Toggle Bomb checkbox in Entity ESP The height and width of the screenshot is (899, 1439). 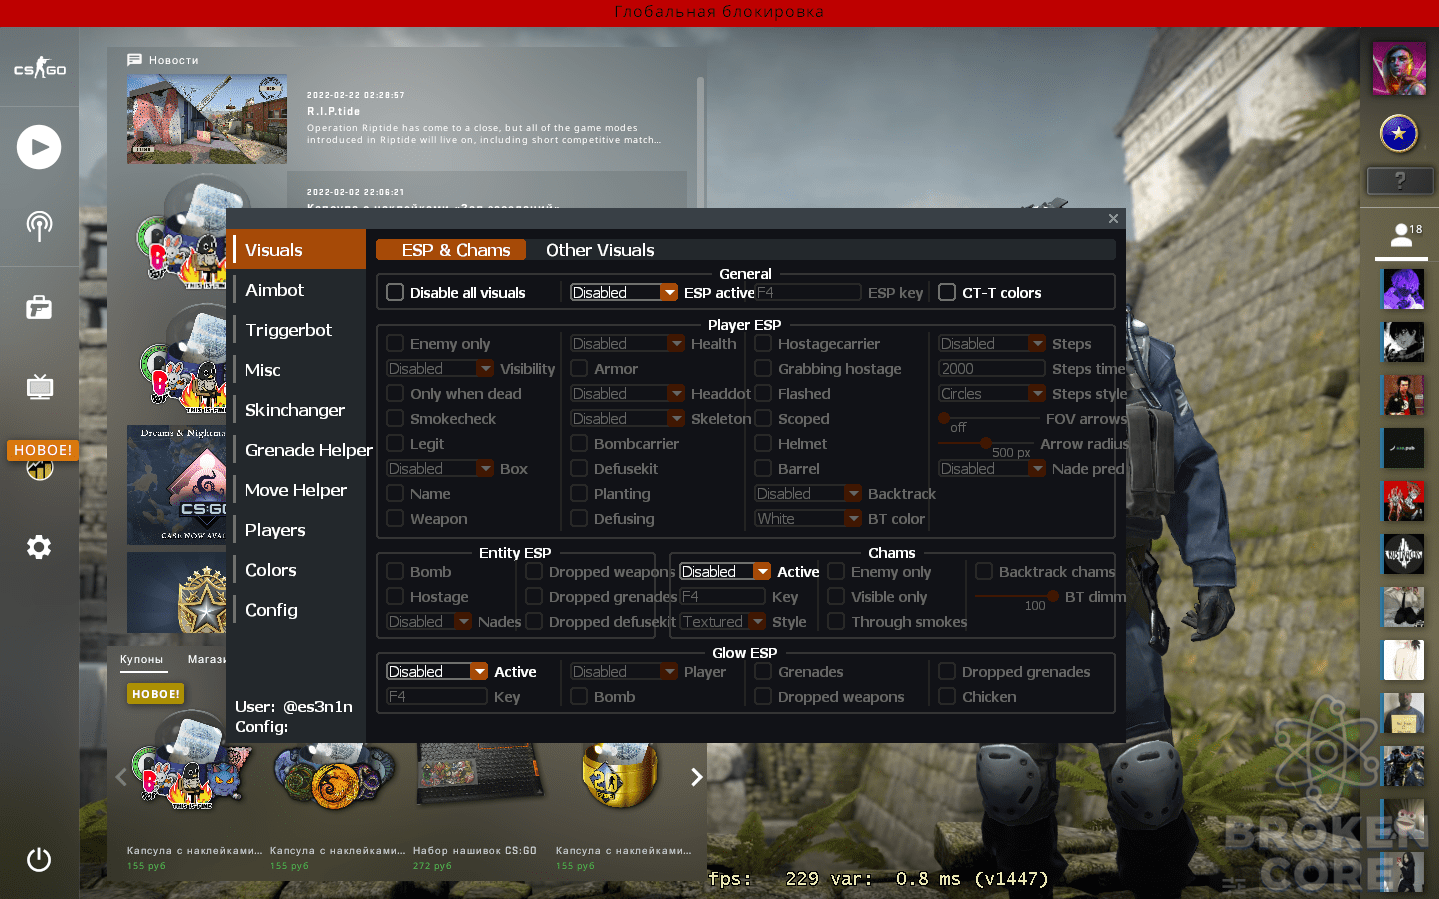(x=395, y=571)
